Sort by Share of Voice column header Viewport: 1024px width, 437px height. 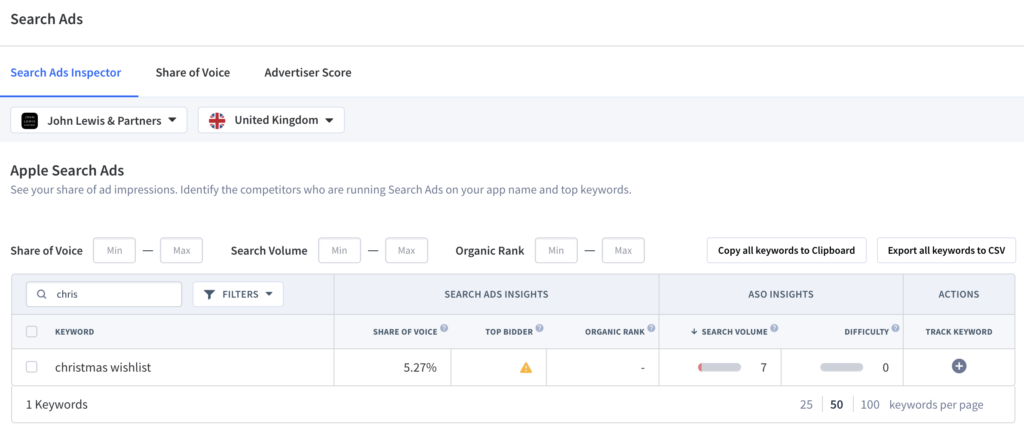405,332
